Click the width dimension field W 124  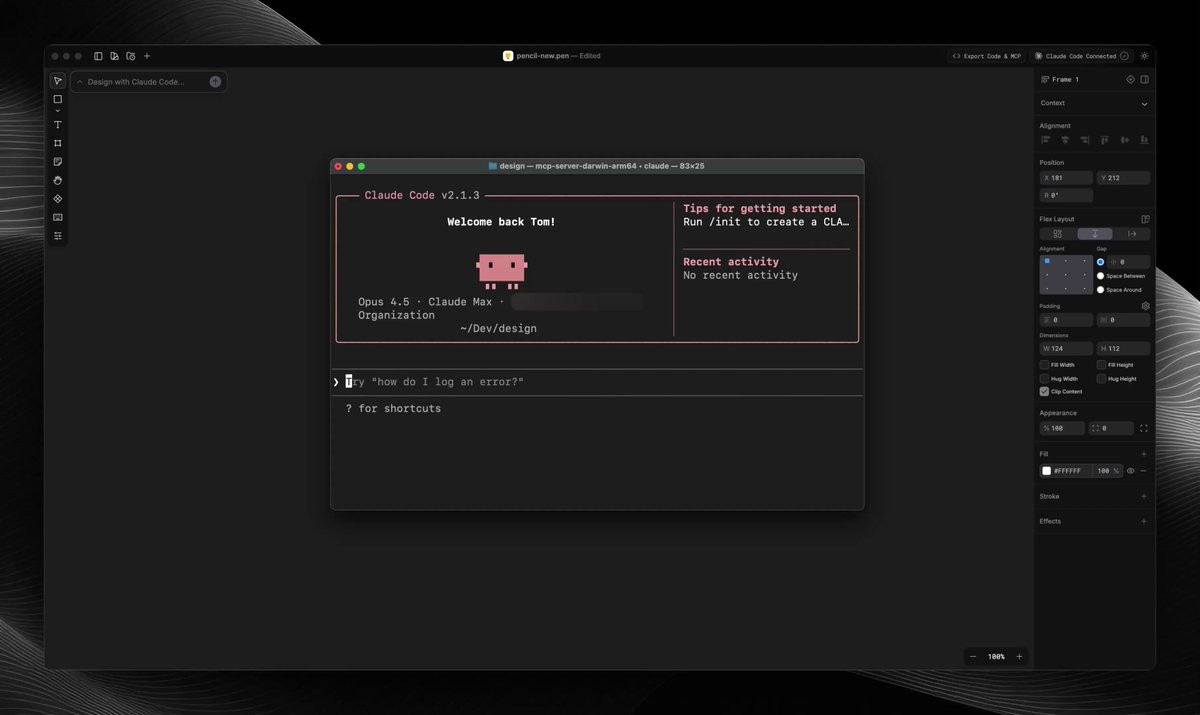(1066, 349)
